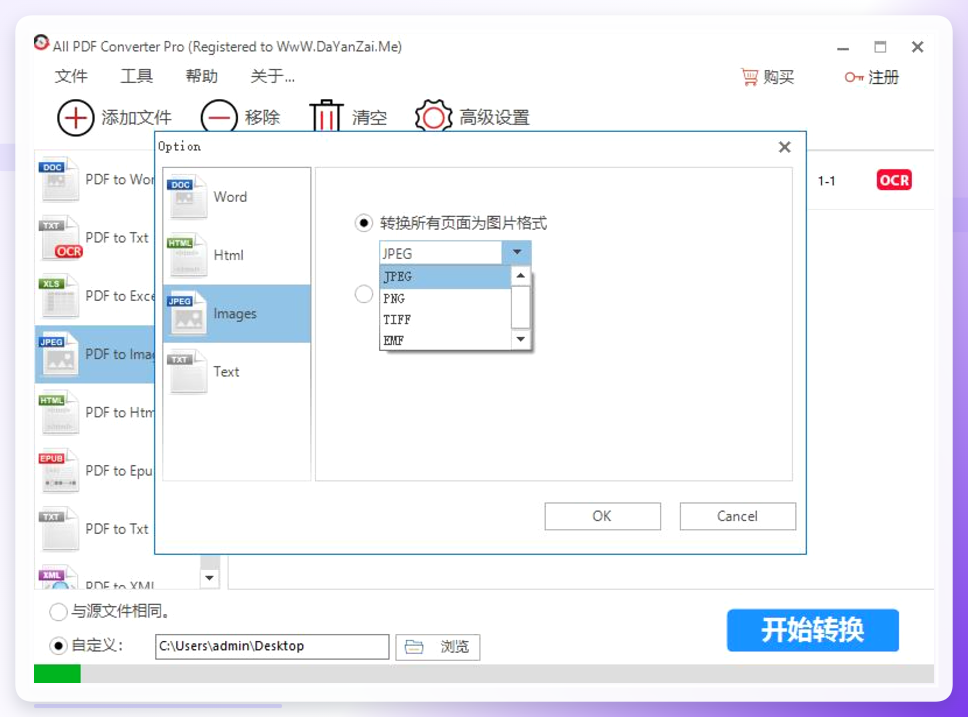Select PDF to Epub icon

click(x=59, y=471)
